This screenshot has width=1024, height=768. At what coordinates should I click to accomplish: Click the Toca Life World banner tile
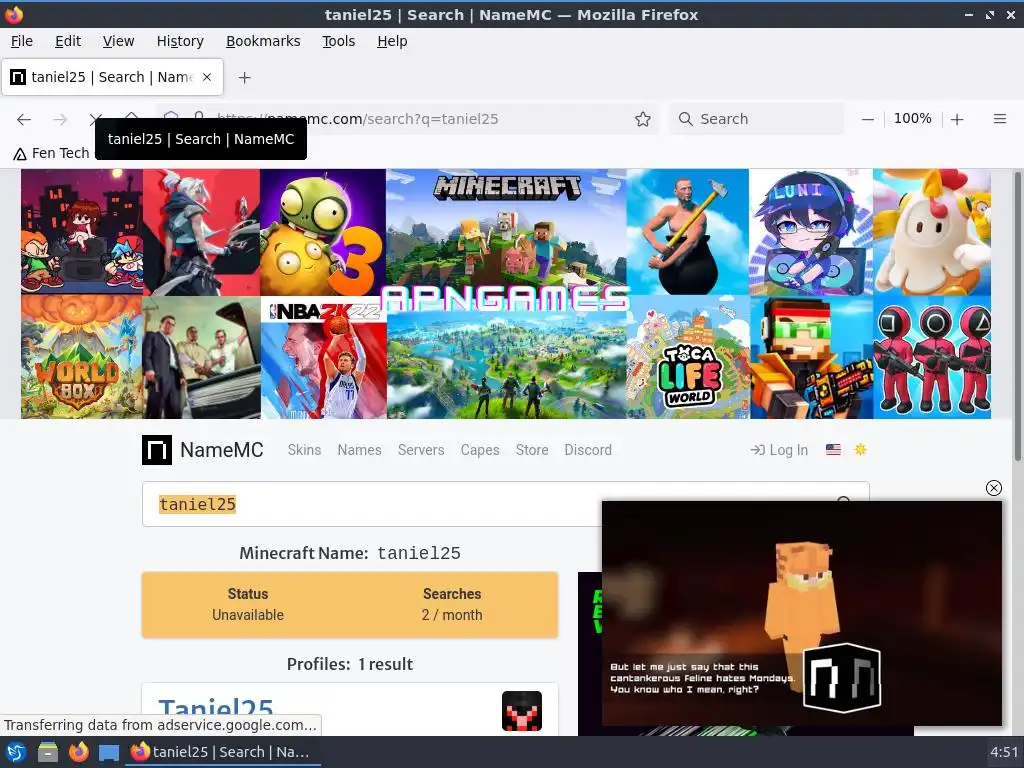pos(688,357)
